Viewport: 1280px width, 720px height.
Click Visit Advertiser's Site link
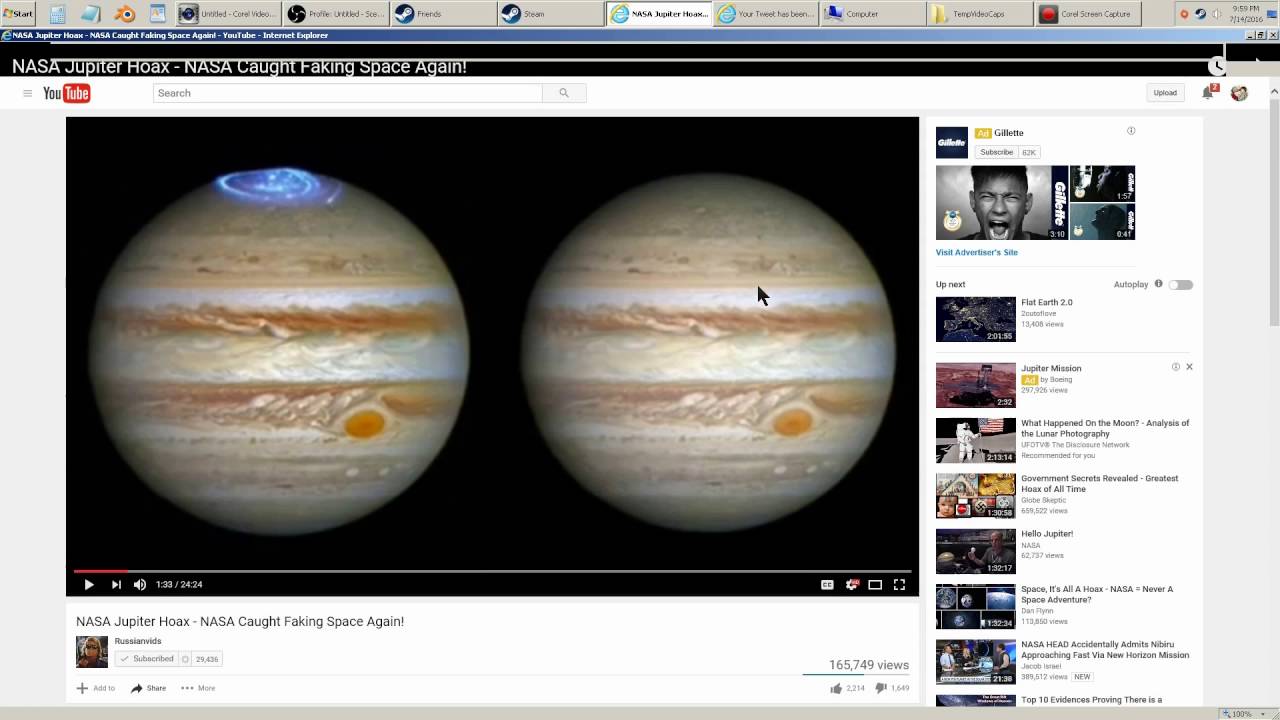pyautogui.click(x=977, y=252)
